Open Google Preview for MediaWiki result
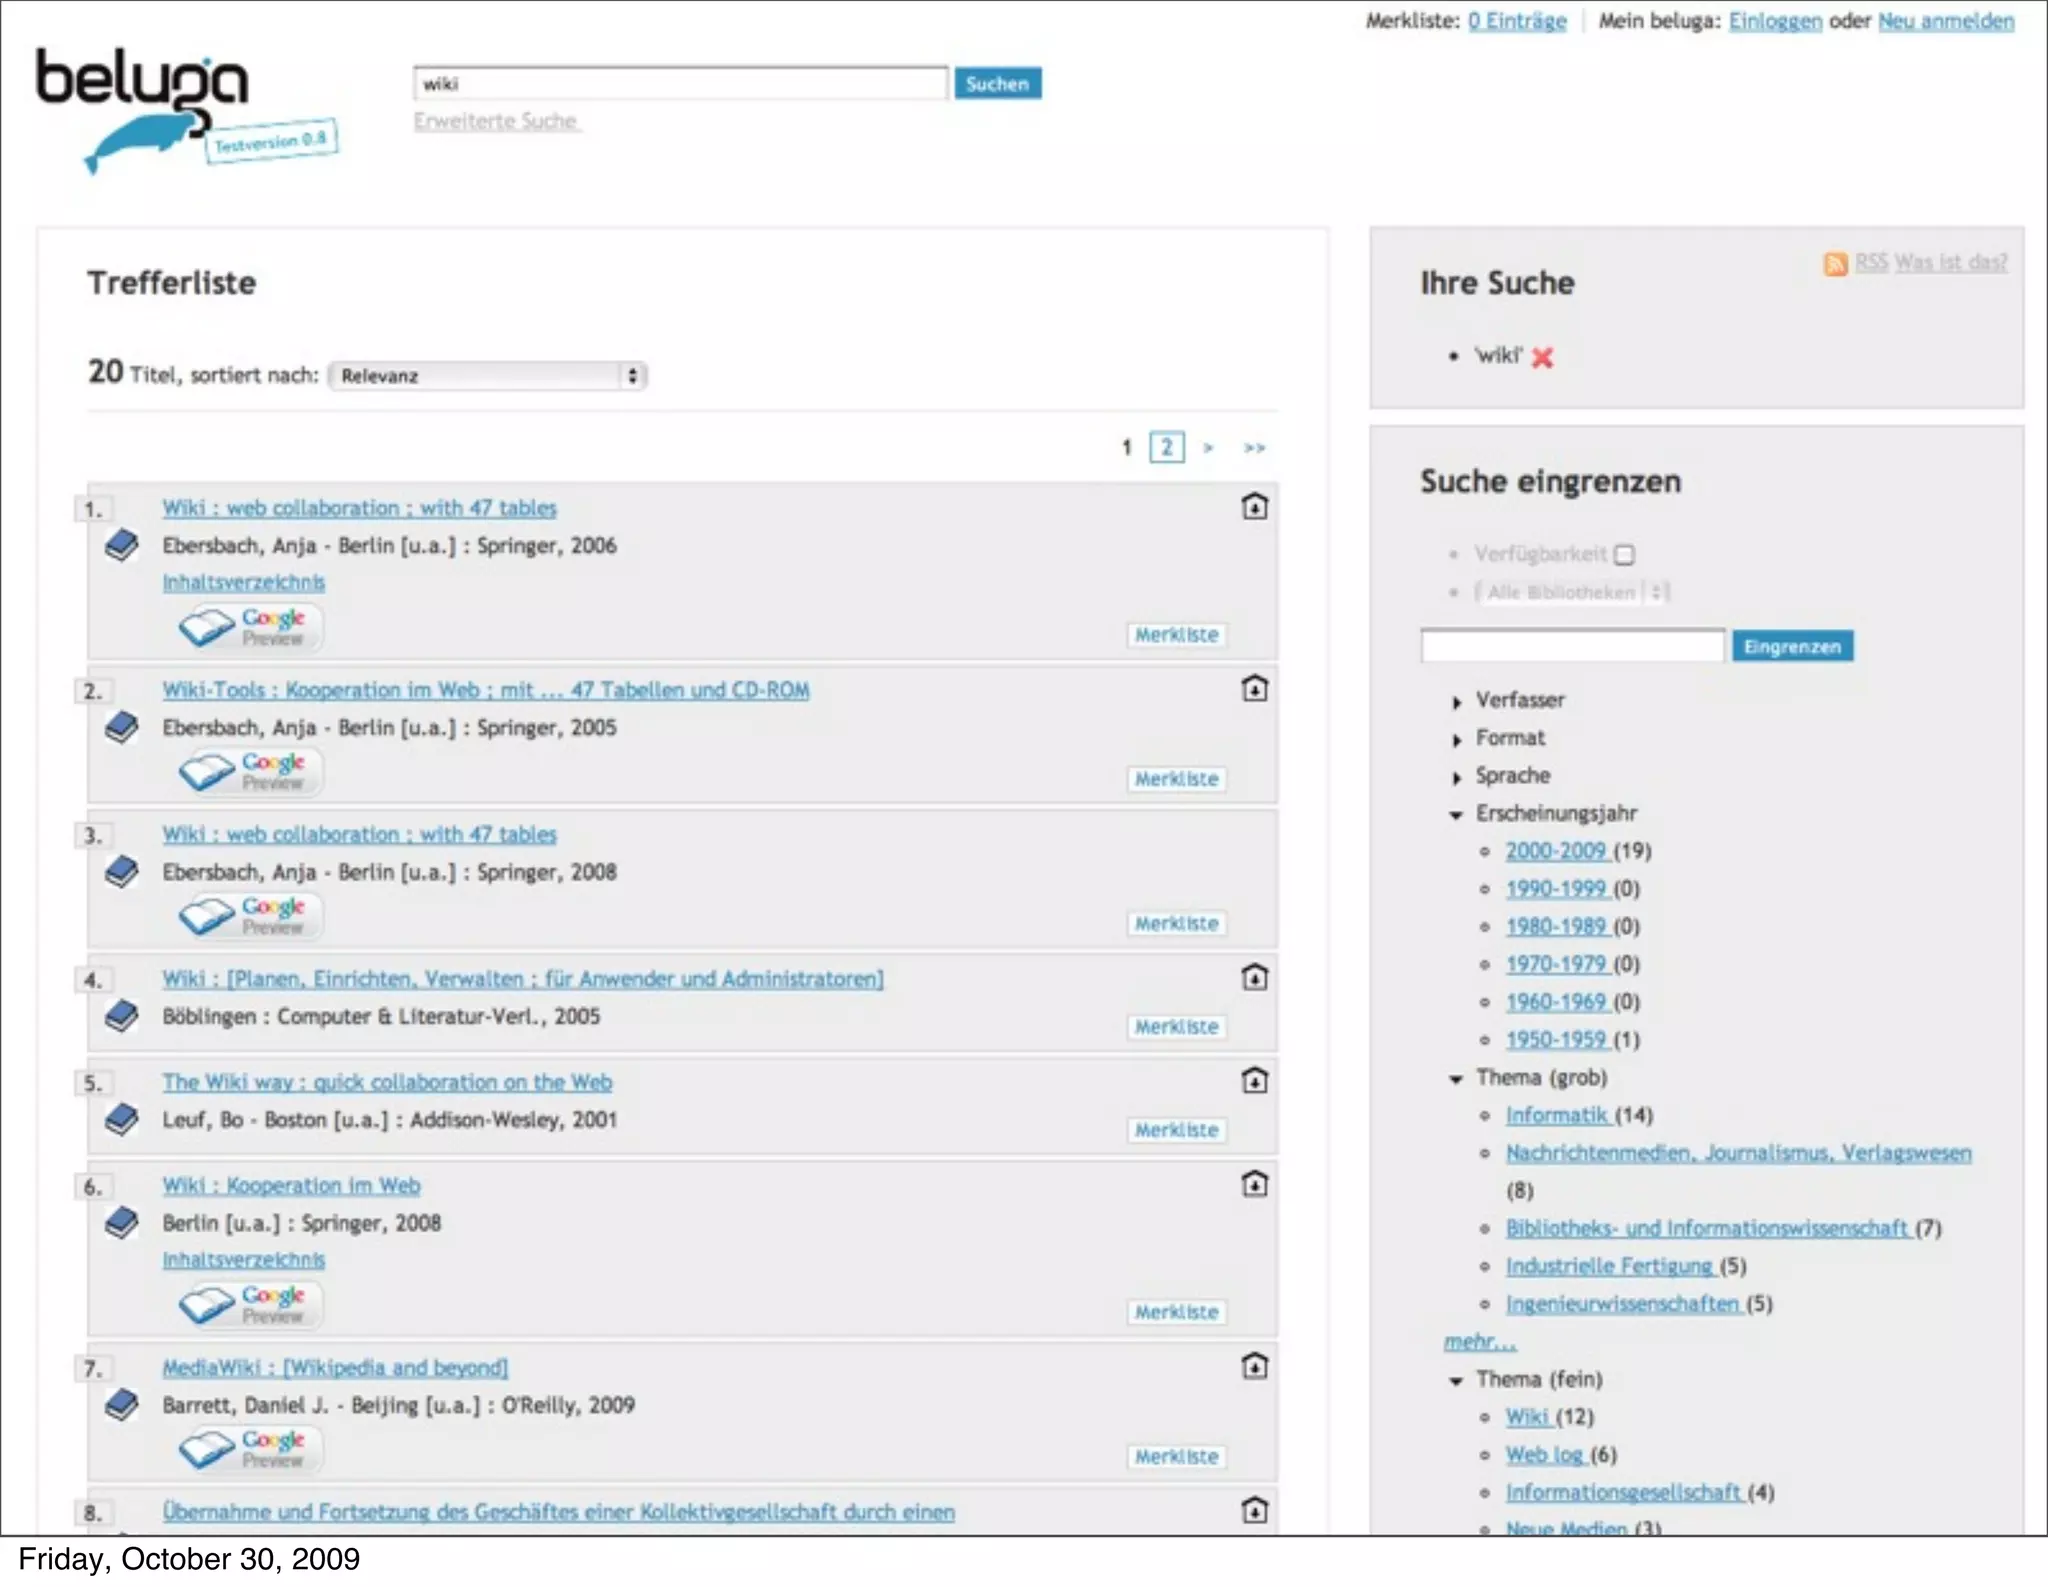This screenshot has width=2048, height=1587. (x=250, y=1448)
